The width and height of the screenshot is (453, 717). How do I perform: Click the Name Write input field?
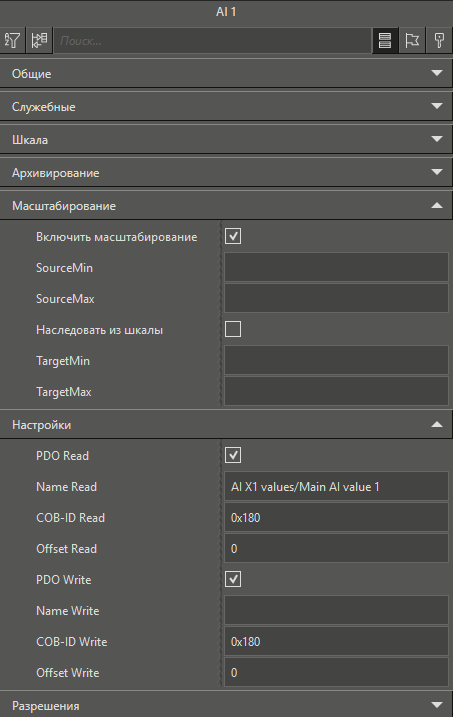(336, 610)
